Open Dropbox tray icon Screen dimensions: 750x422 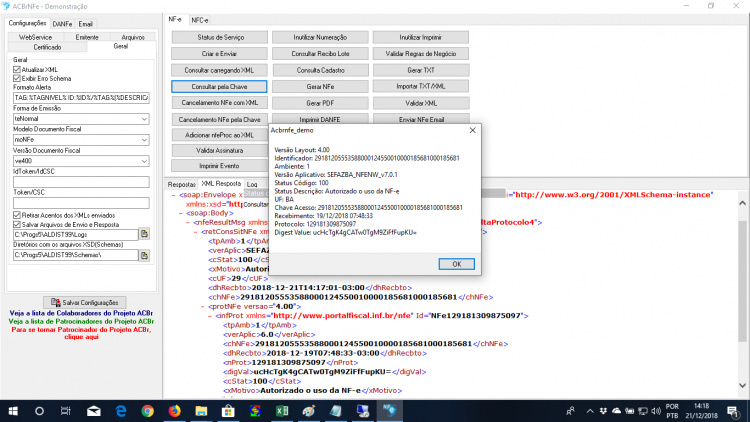click(x=603, y=411)
